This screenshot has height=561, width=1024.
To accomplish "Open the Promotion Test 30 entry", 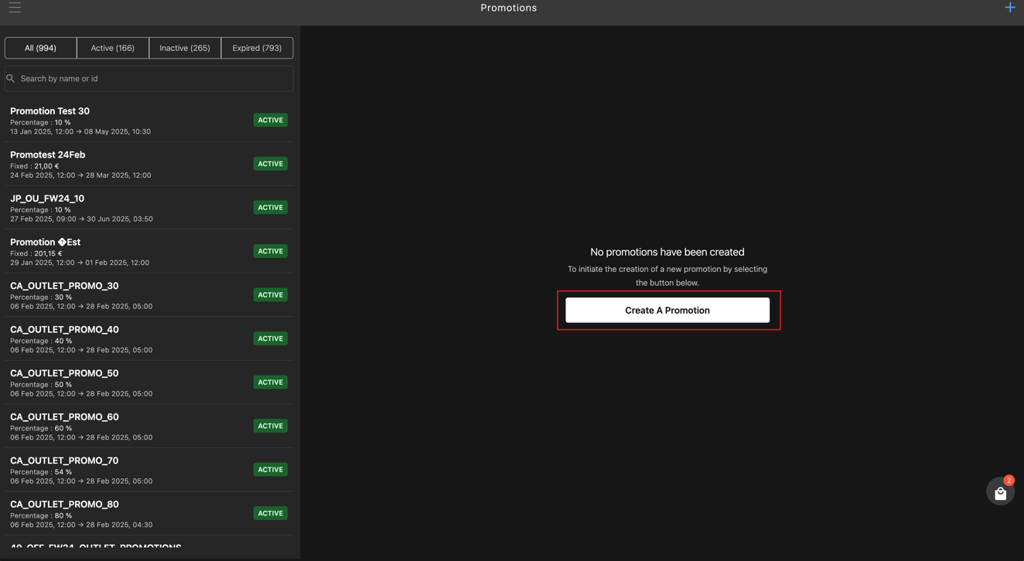I will coord(149,120).
